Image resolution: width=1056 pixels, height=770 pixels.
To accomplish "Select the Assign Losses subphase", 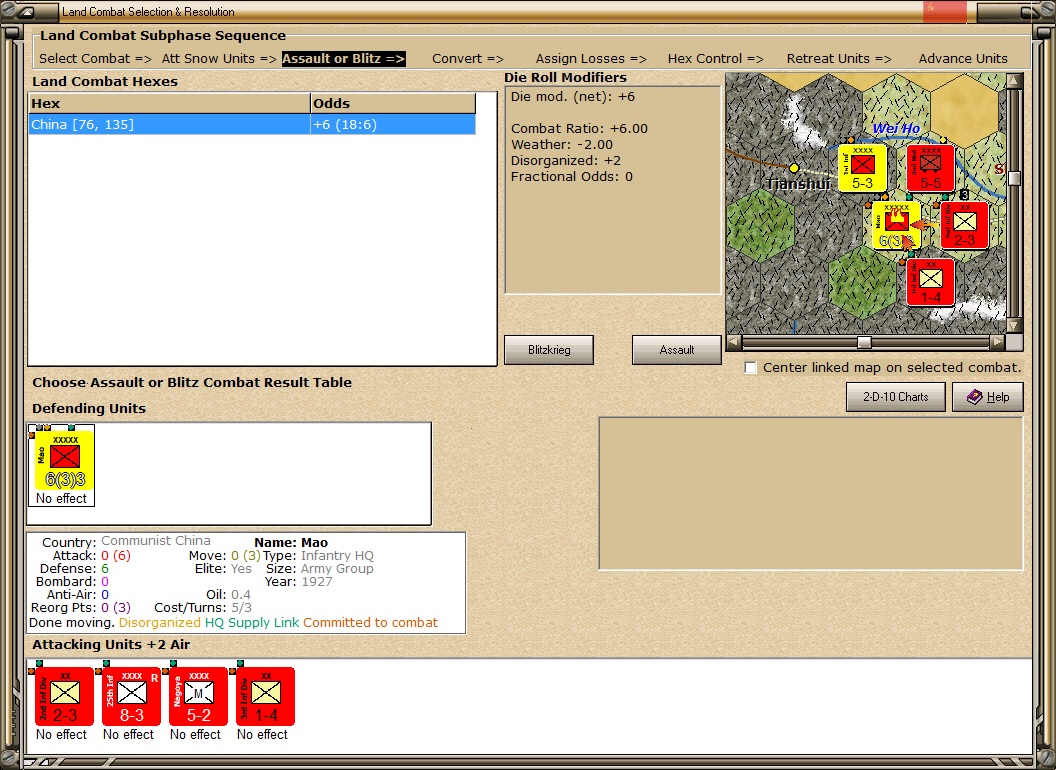I will (591, 59).
